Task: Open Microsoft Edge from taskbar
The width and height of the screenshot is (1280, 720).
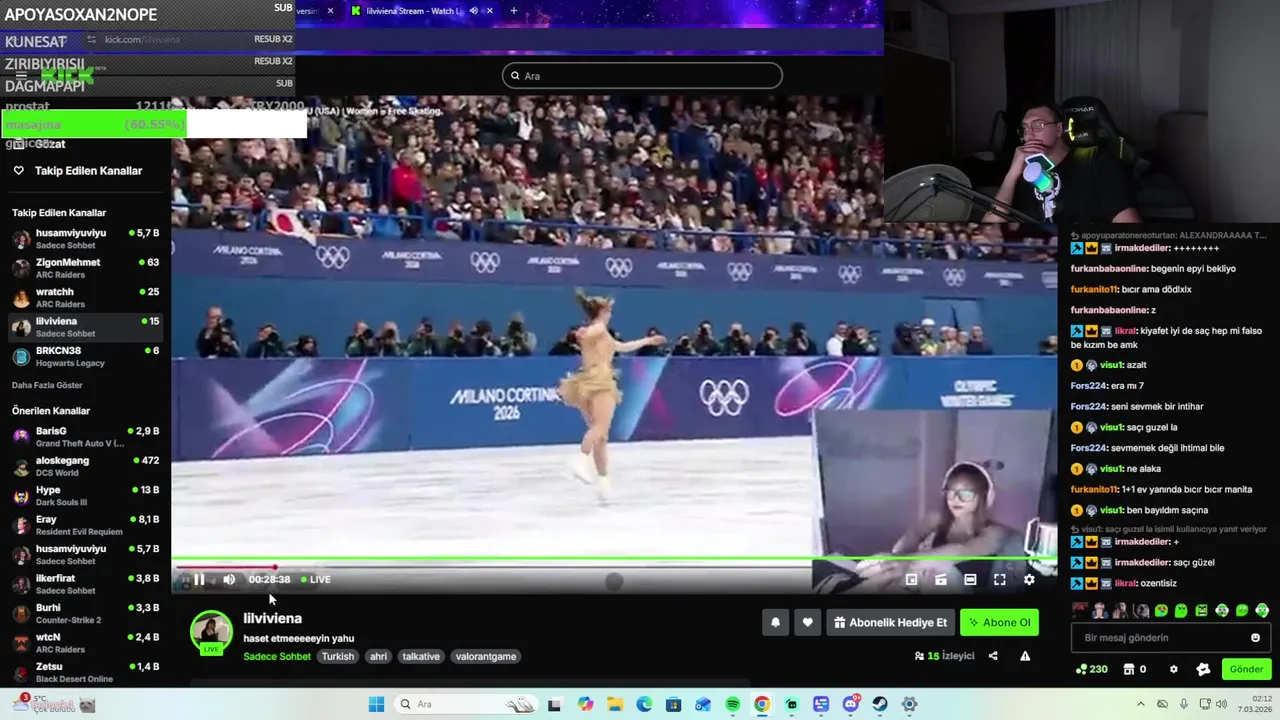Action: point(644,704)
